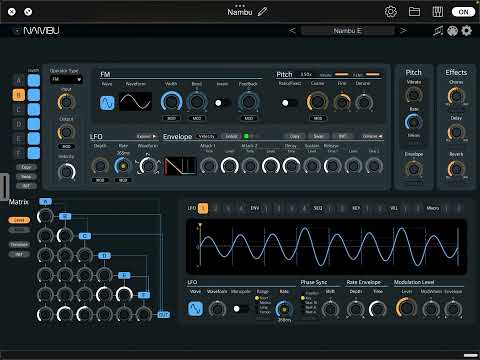This screenshot has height=360, width=480.
Task: Click the Nambu logo menu icon
Action: (x=41, y=31)
